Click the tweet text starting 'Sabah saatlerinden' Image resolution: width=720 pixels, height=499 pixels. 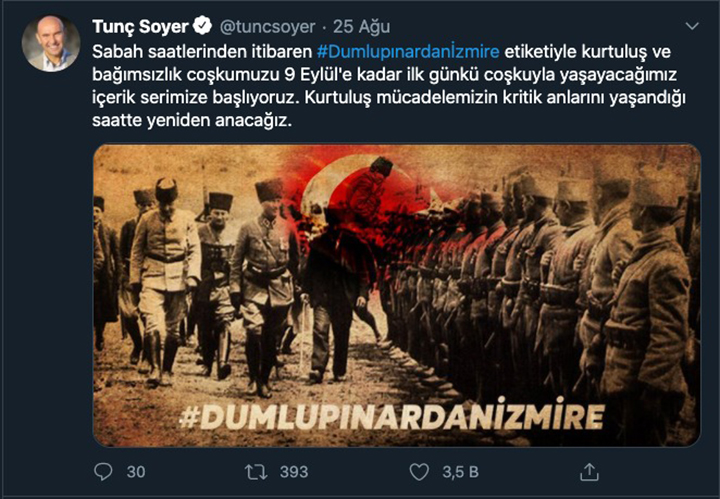(x=389, y=86)
